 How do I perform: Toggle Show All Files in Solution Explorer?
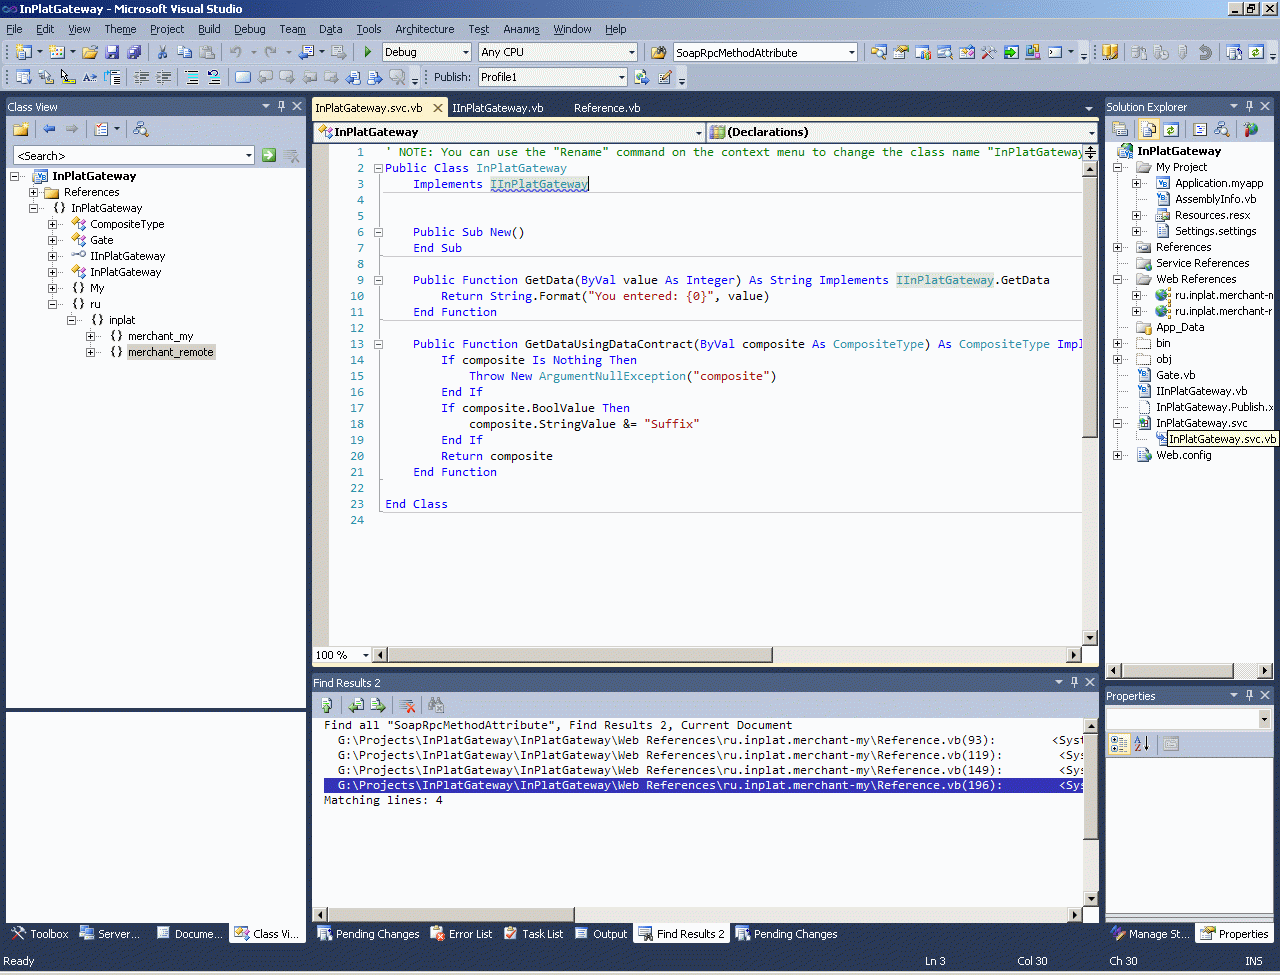click(x=1148, y=129)
